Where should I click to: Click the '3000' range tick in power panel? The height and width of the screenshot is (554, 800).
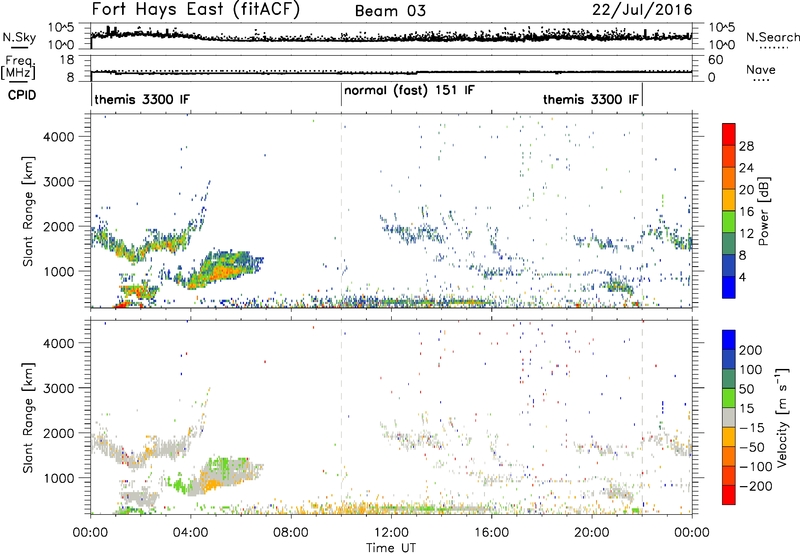59,182
